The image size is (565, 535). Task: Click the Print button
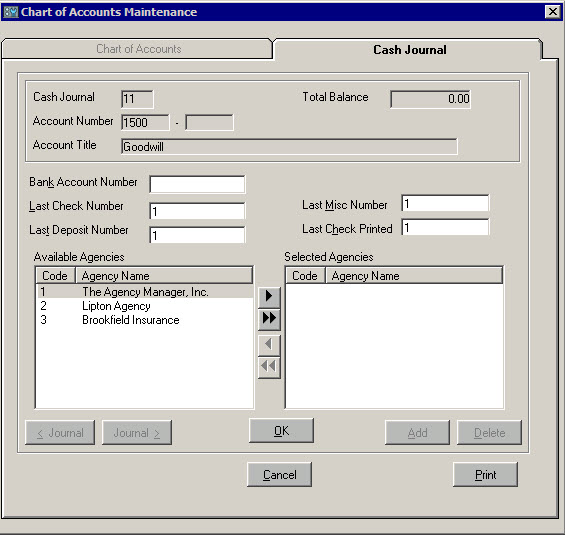(485, 474)
